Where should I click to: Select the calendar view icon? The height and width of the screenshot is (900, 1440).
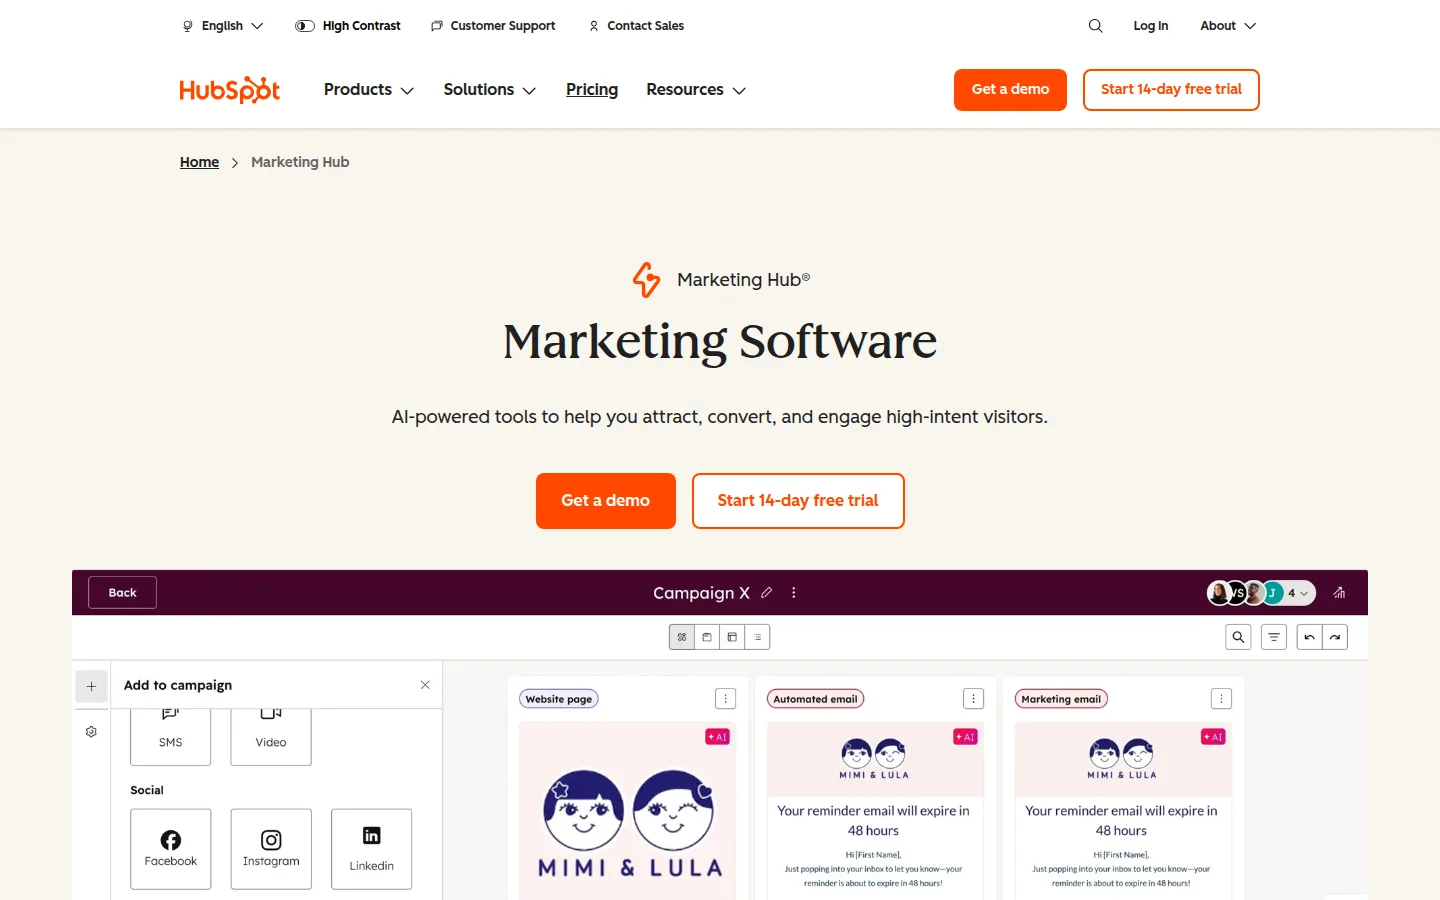coord(707,637)
